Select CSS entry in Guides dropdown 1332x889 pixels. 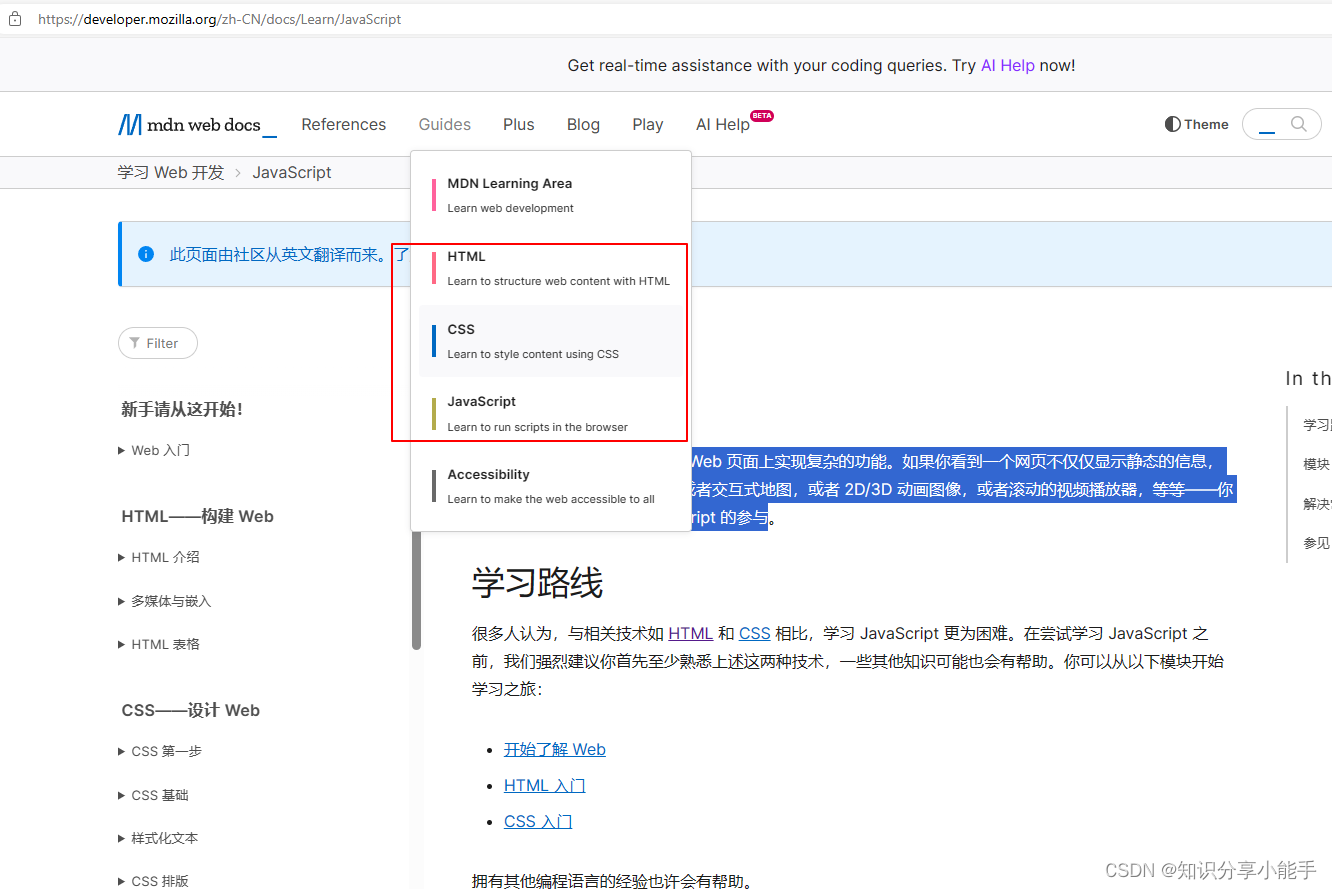coord(551,341)
